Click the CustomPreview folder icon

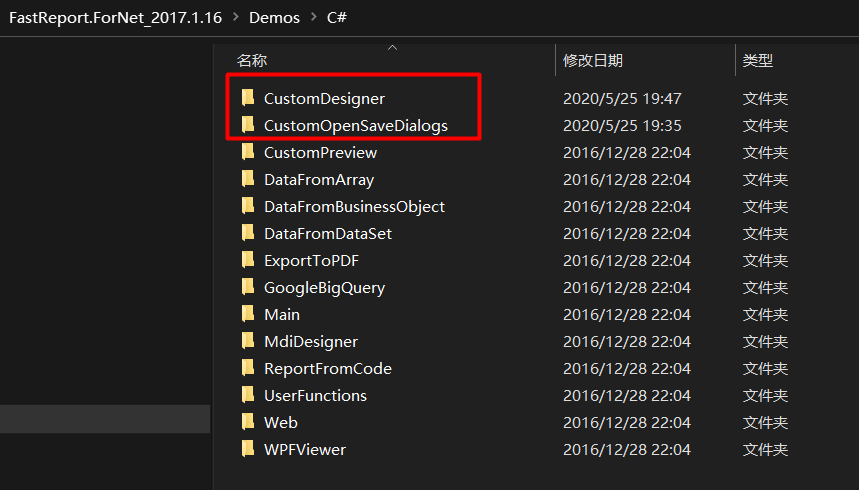(248, 152)
